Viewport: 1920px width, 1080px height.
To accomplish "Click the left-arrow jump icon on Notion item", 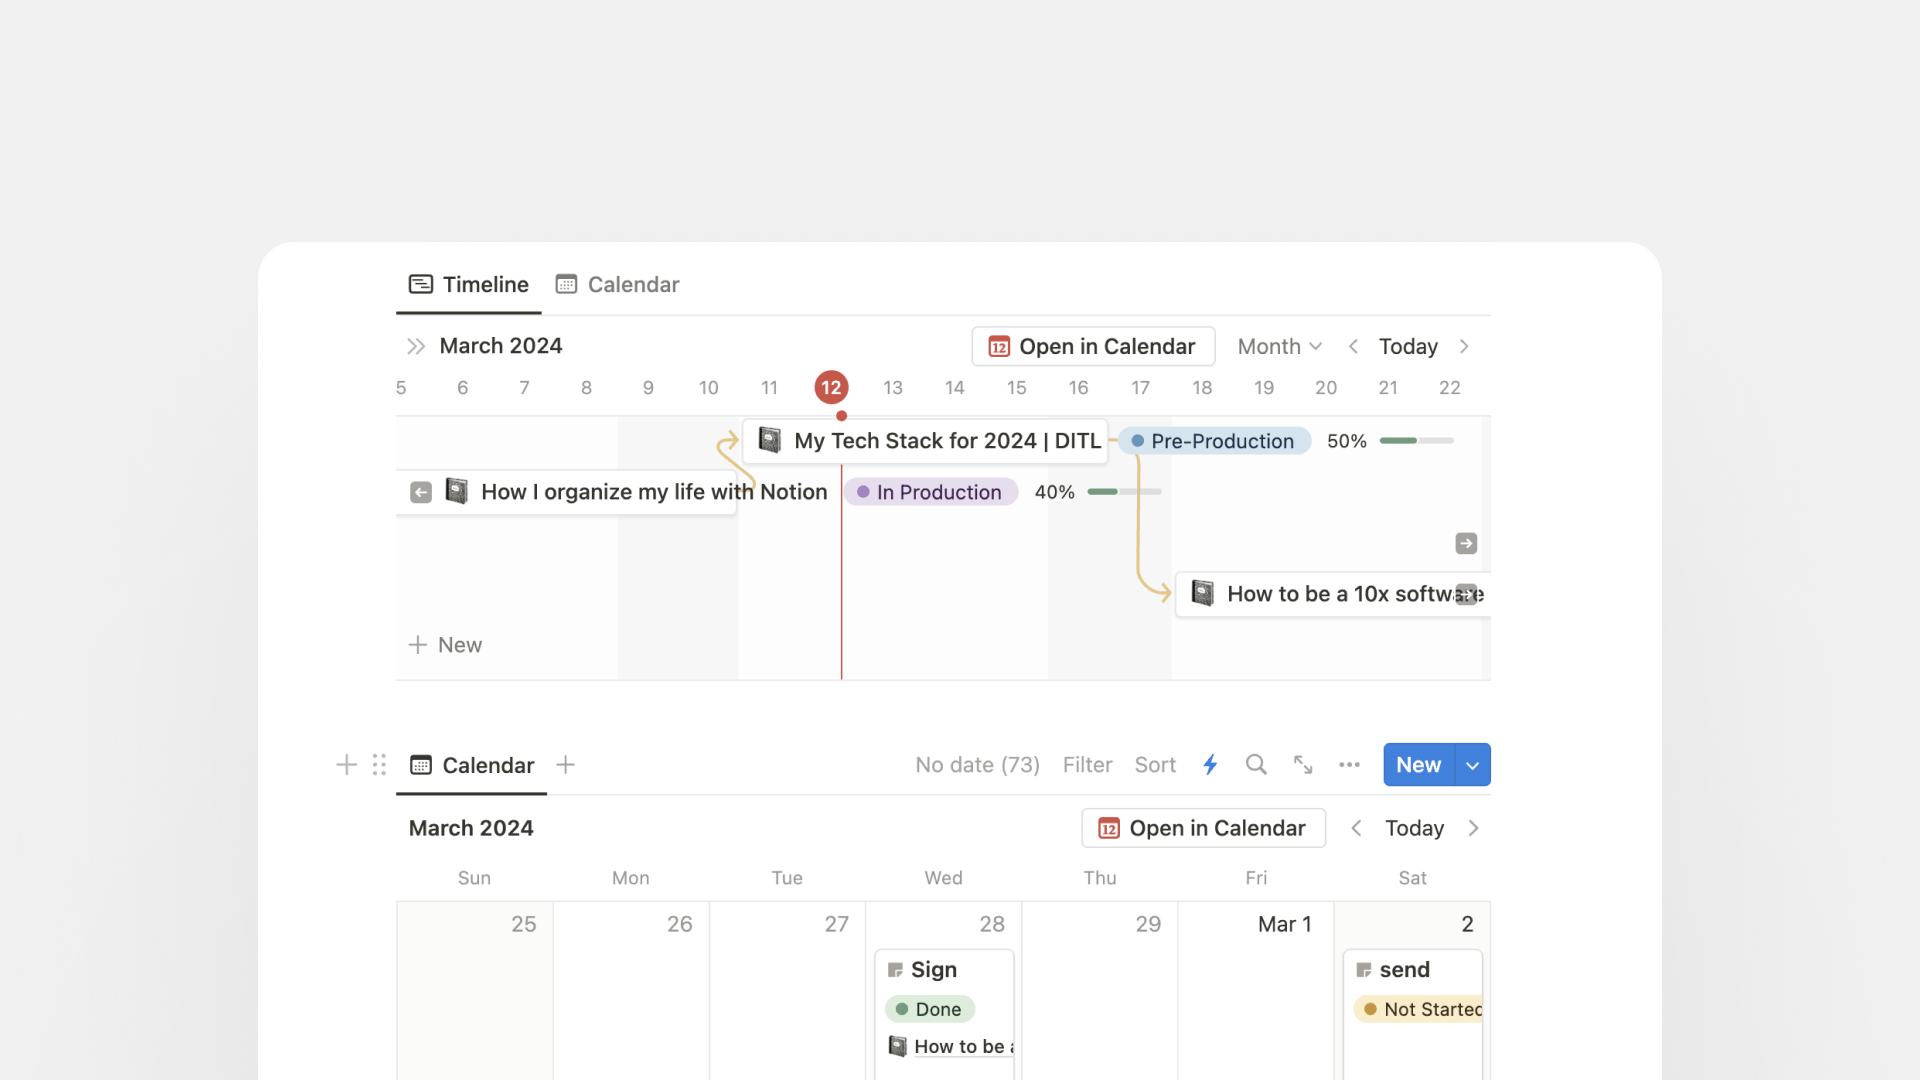I will tap(421, 492).
